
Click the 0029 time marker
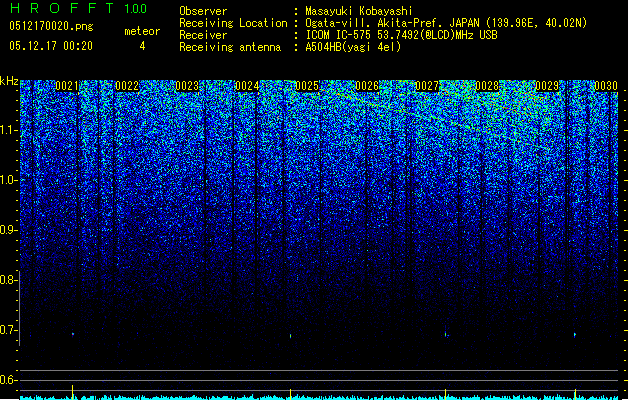(x=547, y=86)
